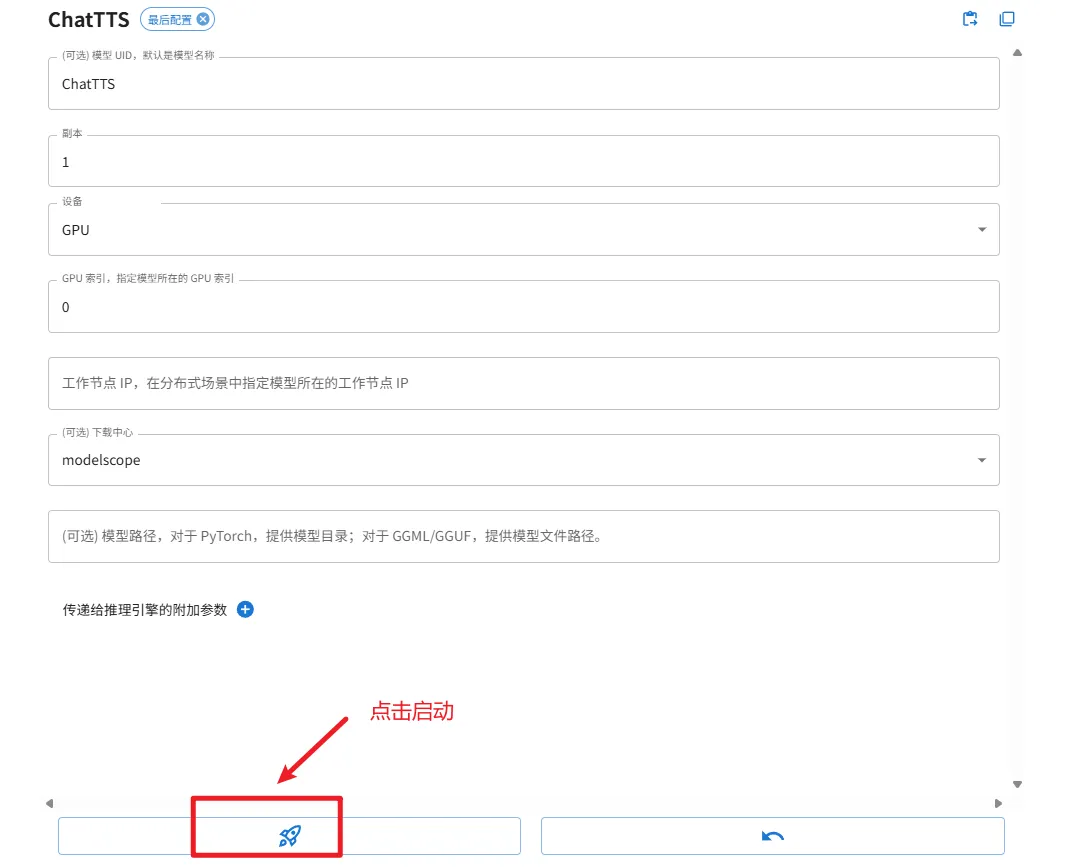The height and width of the screenshot is (867, 1069).
Task: Click the 工作节点 IP input field
Action: pyautogui.click(x=524, y=383)
